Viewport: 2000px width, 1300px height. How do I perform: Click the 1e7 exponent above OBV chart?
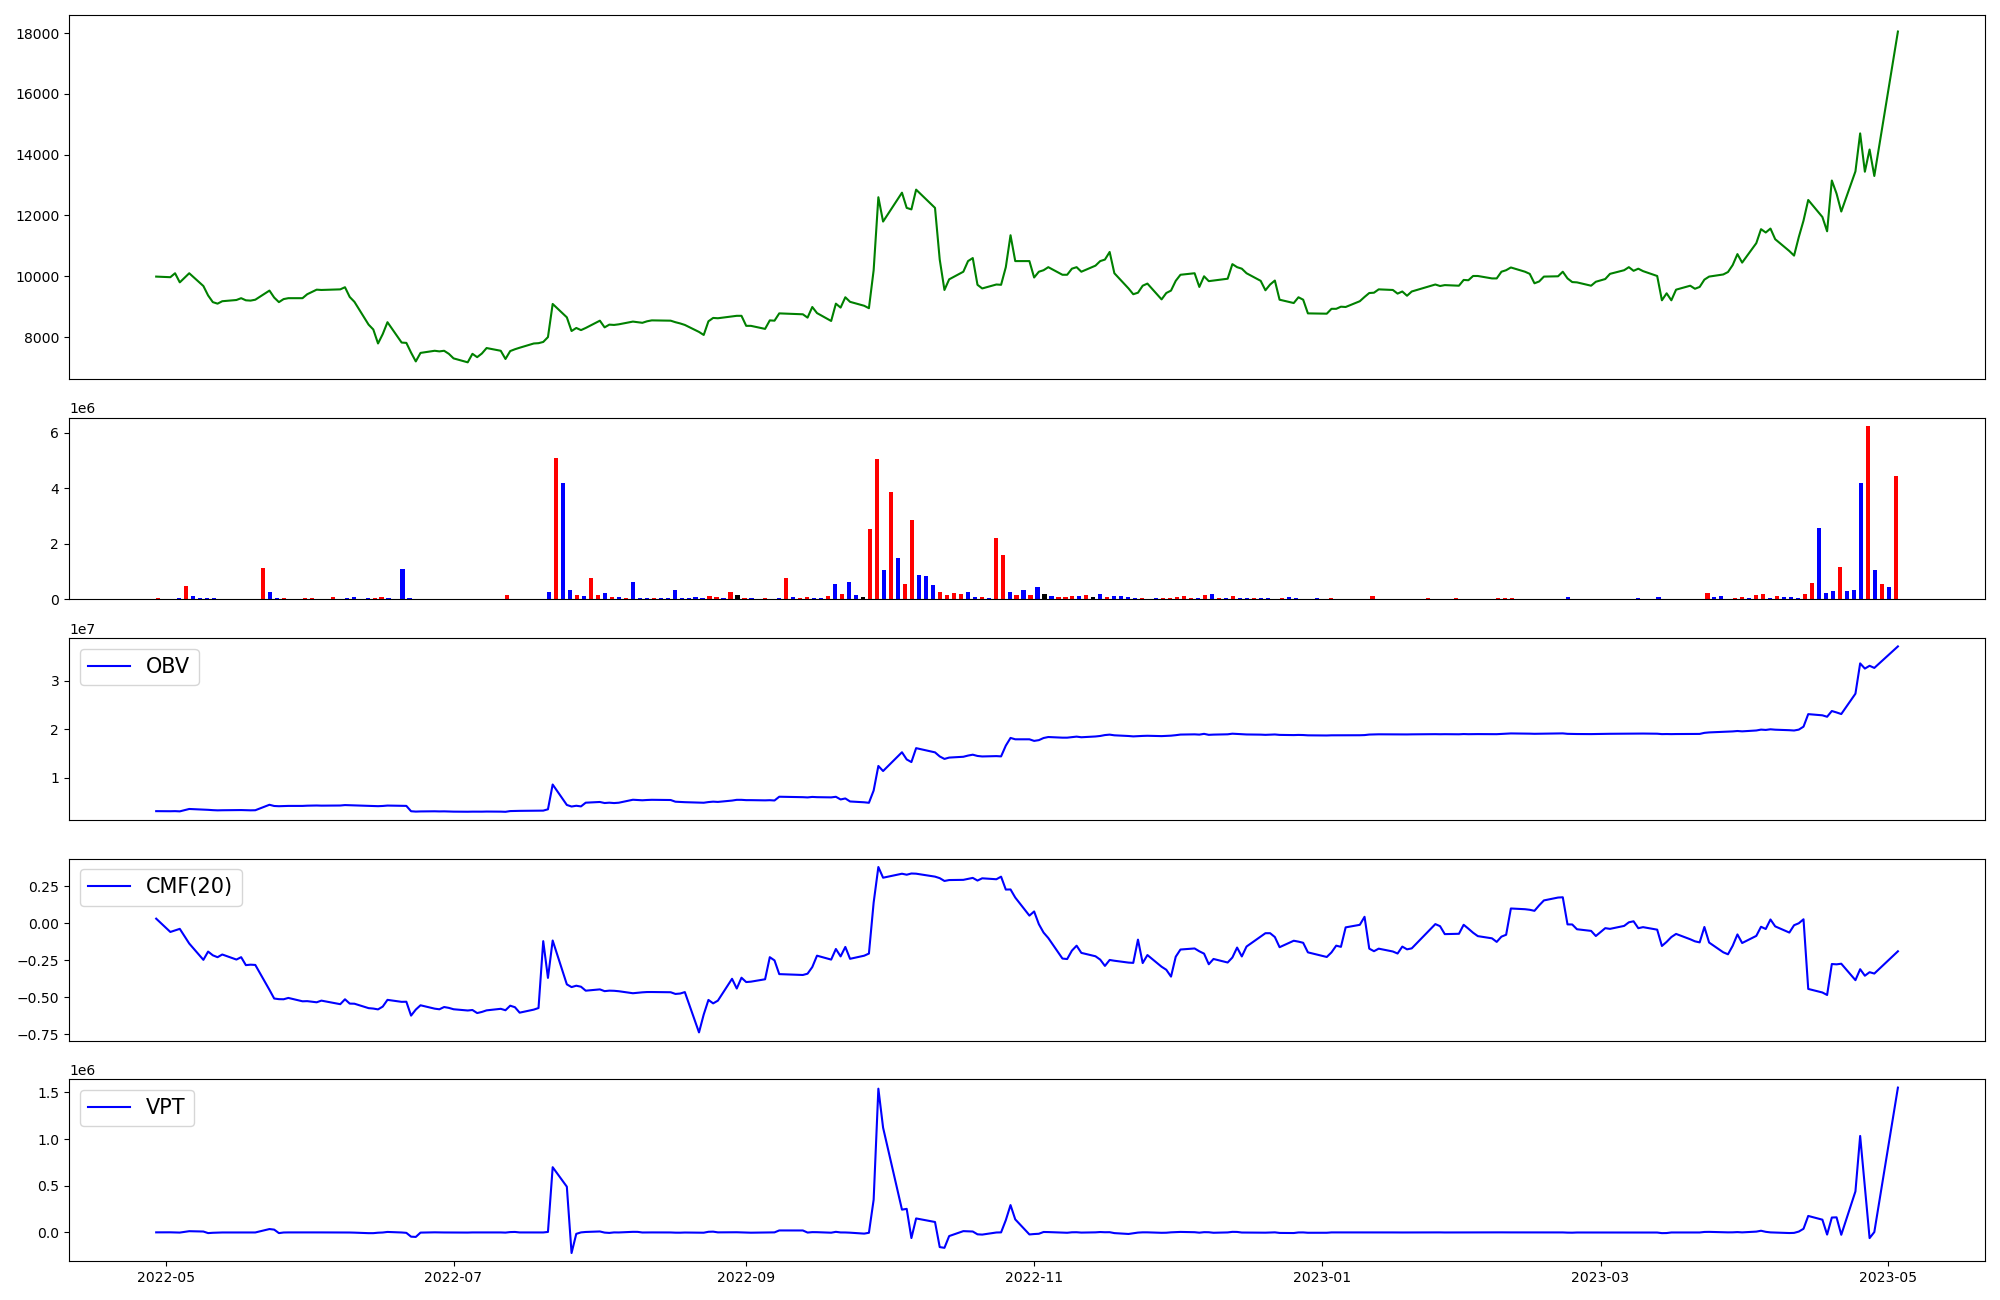[x=83, y=629]
